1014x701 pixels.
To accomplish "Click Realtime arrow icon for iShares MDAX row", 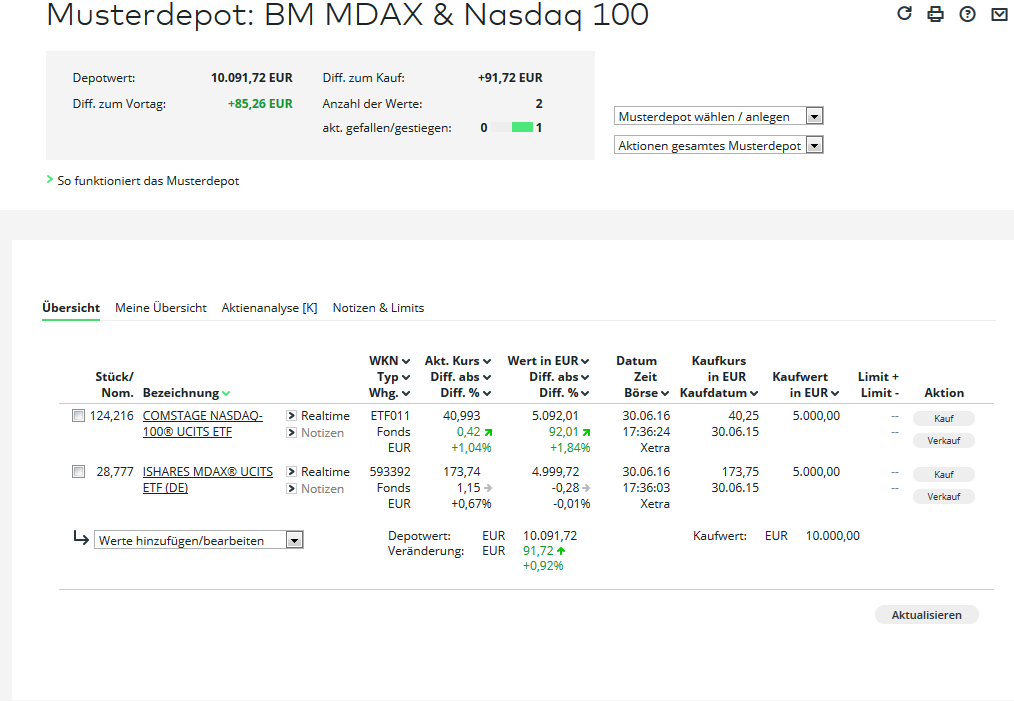I will click(292, 472).
